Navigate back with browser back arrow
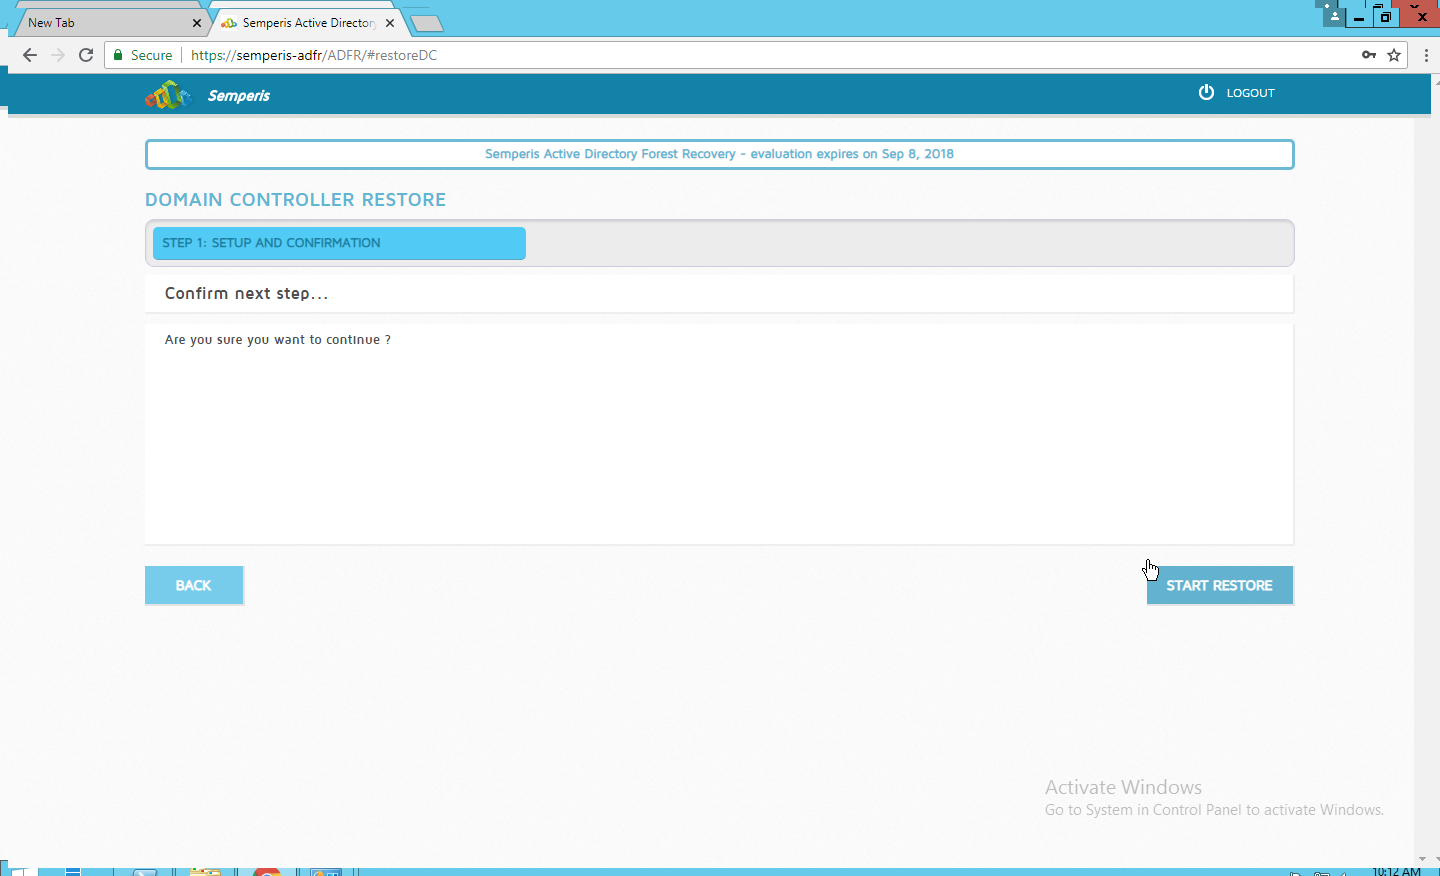1440x876 pixels. click(29, 55)
